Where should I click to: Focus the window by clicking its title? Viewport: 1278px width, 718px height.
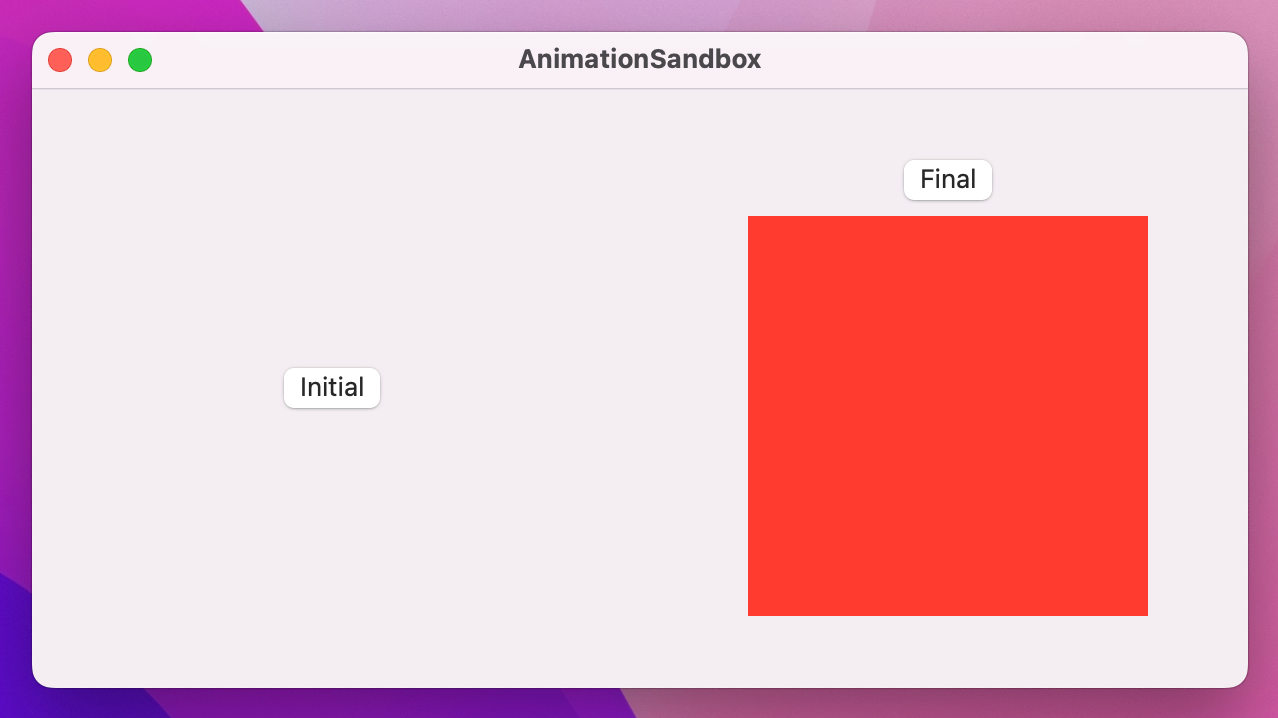point(639,60)
